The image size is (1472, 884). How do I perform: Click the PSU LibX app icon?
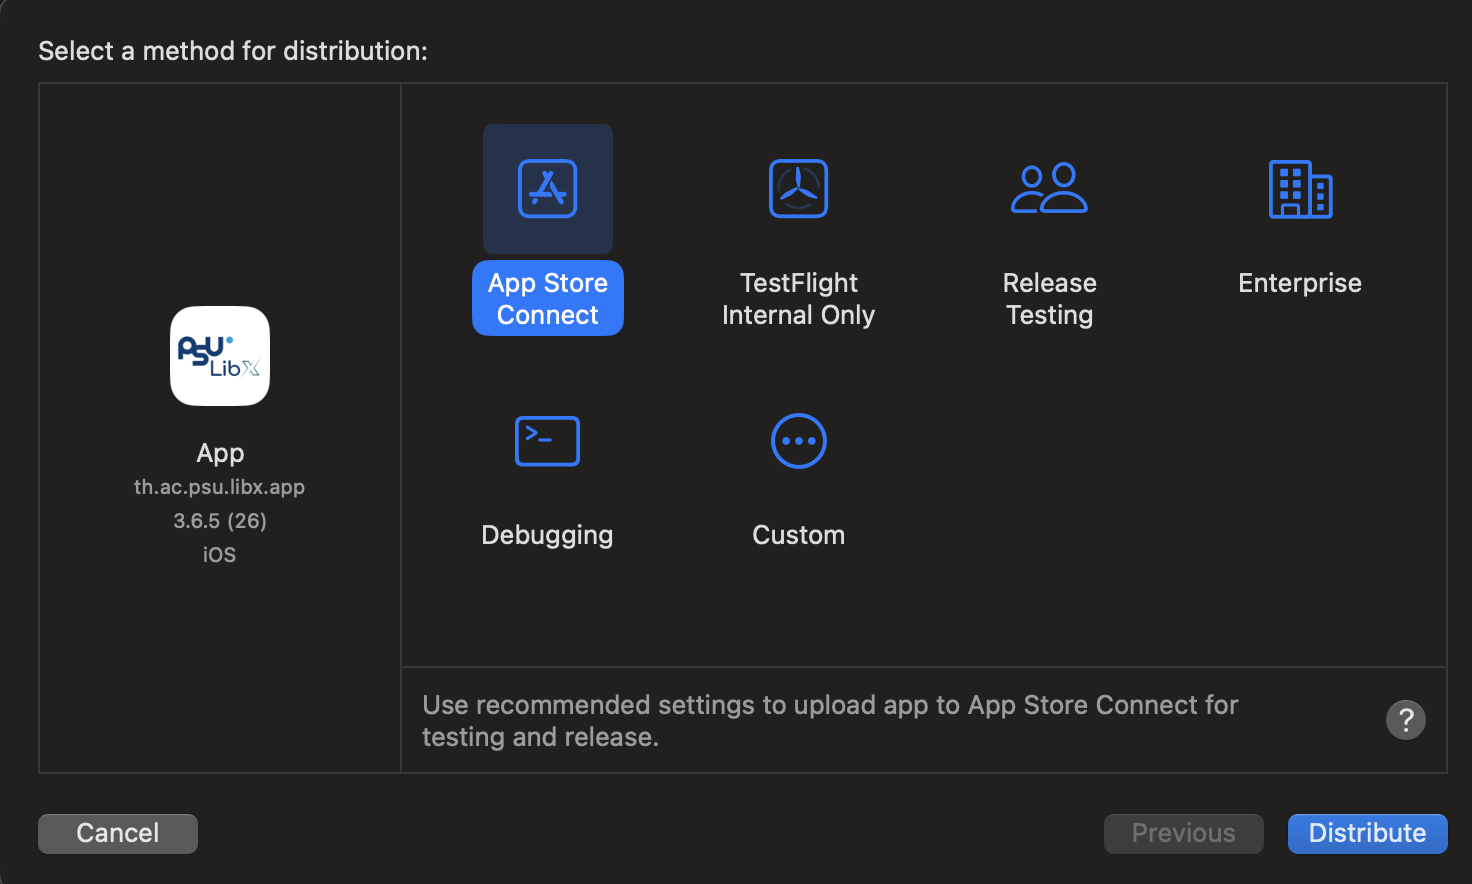click(219, 356)
